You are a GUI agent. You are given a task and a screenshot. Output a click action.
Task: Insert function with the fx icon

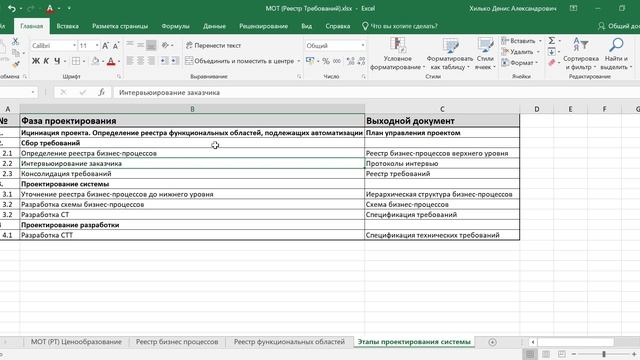tap(102, 93)
